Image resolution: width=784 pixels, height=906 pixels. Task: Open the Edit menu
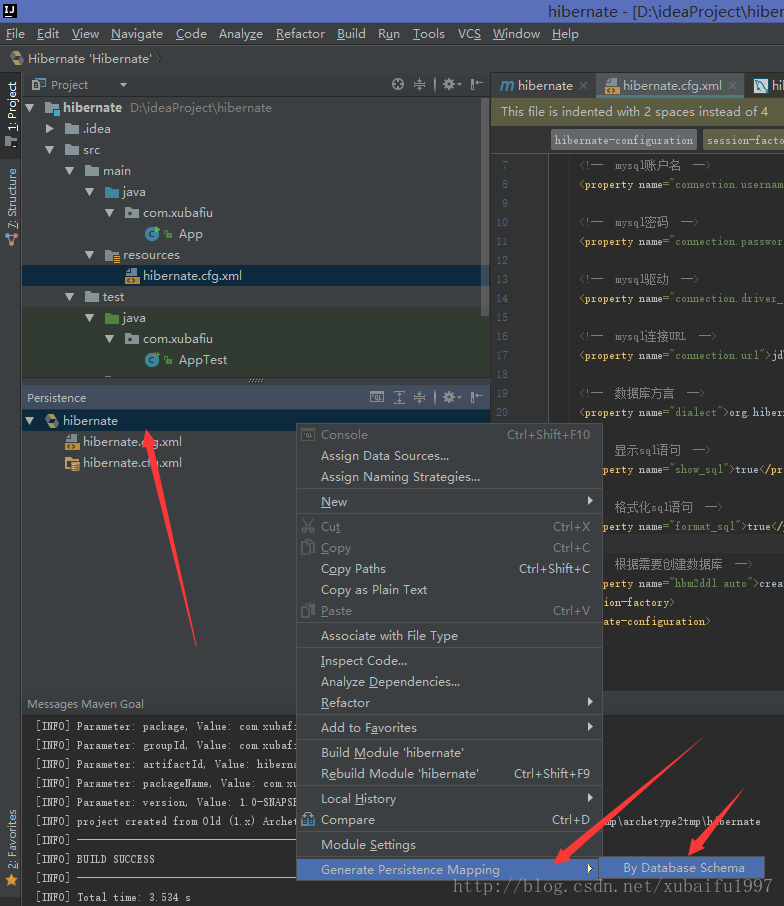[48, 34]
